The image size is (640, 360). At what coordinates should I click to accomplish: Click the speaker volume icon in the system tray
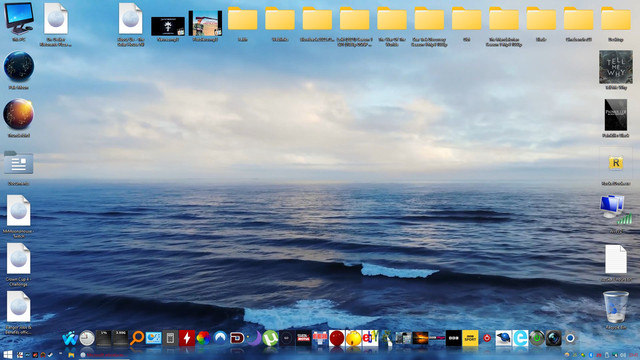622,355
